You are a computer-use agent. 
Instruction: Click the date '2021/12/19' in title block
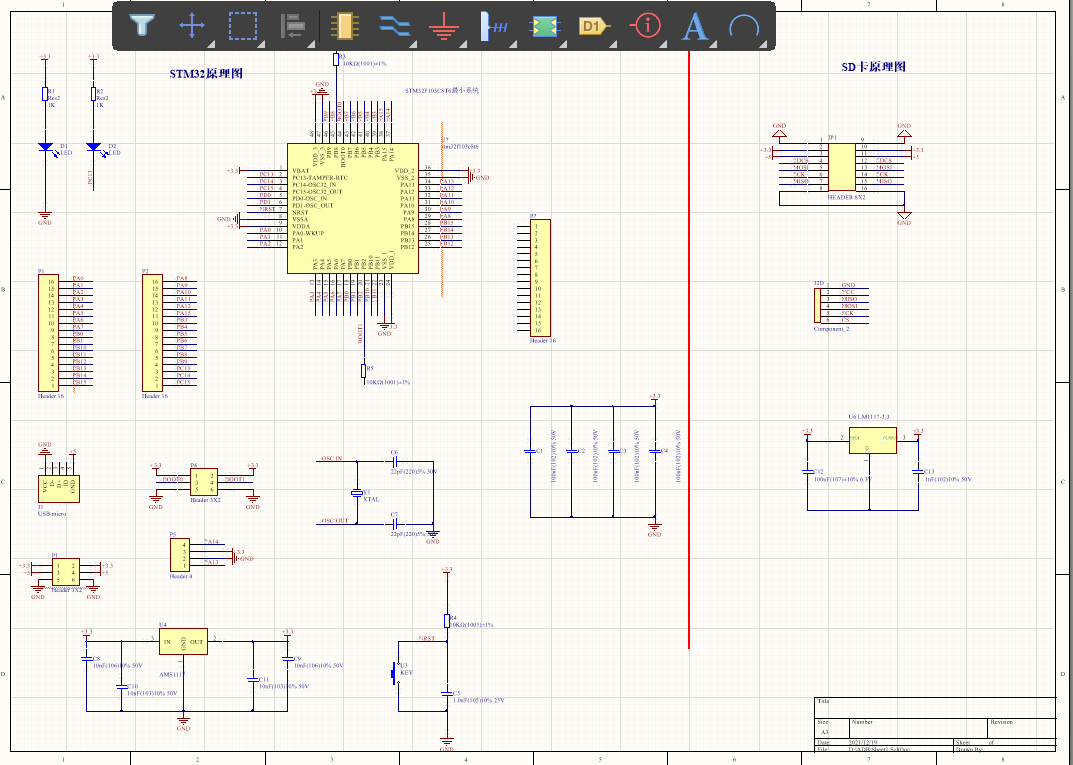point(862,742)
